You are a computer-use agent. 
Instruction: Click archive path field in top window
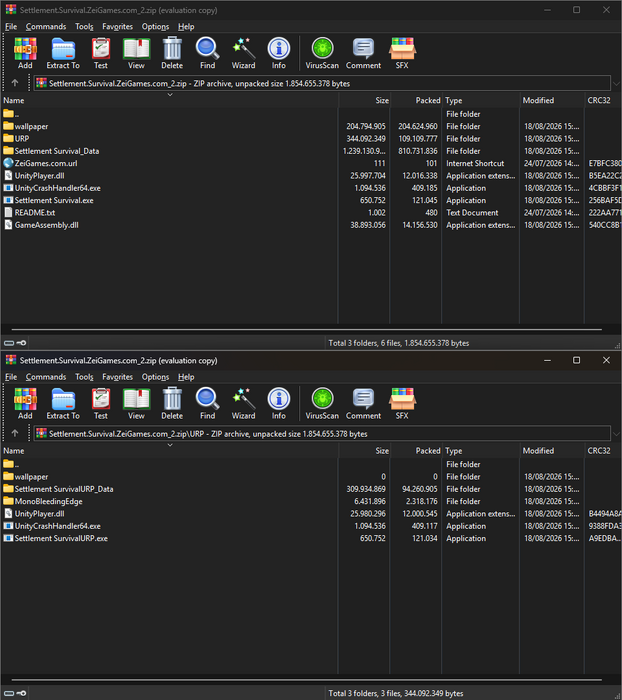322,83
